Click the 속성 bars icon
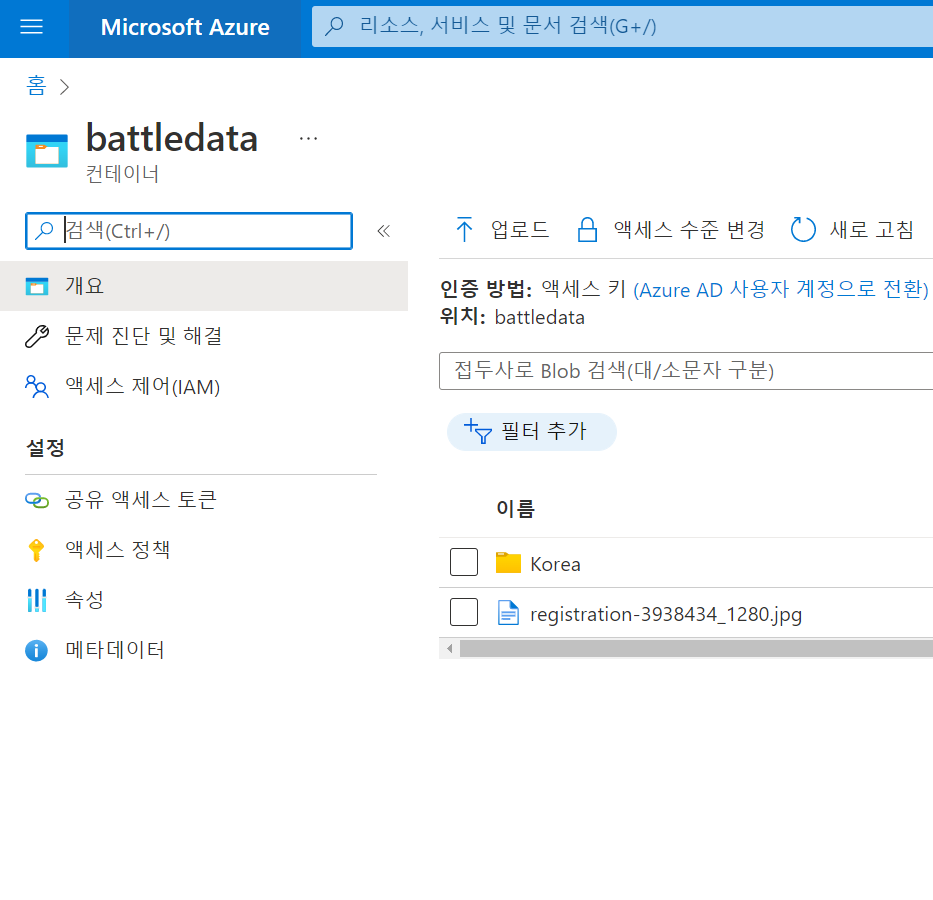Image resolution: width=933 pixels, height=900 pixels. (37, 600)
